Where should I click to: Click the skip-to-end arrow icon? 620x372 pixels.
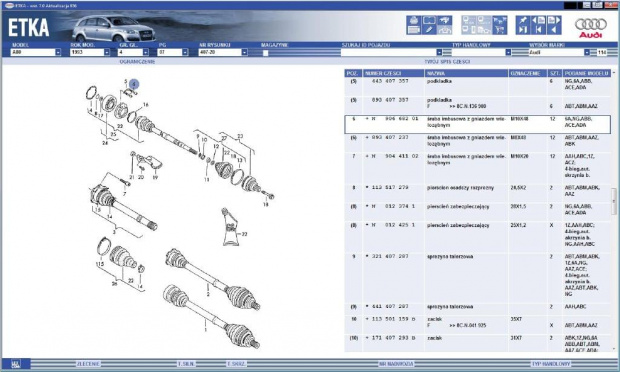[x=523, y=30]
